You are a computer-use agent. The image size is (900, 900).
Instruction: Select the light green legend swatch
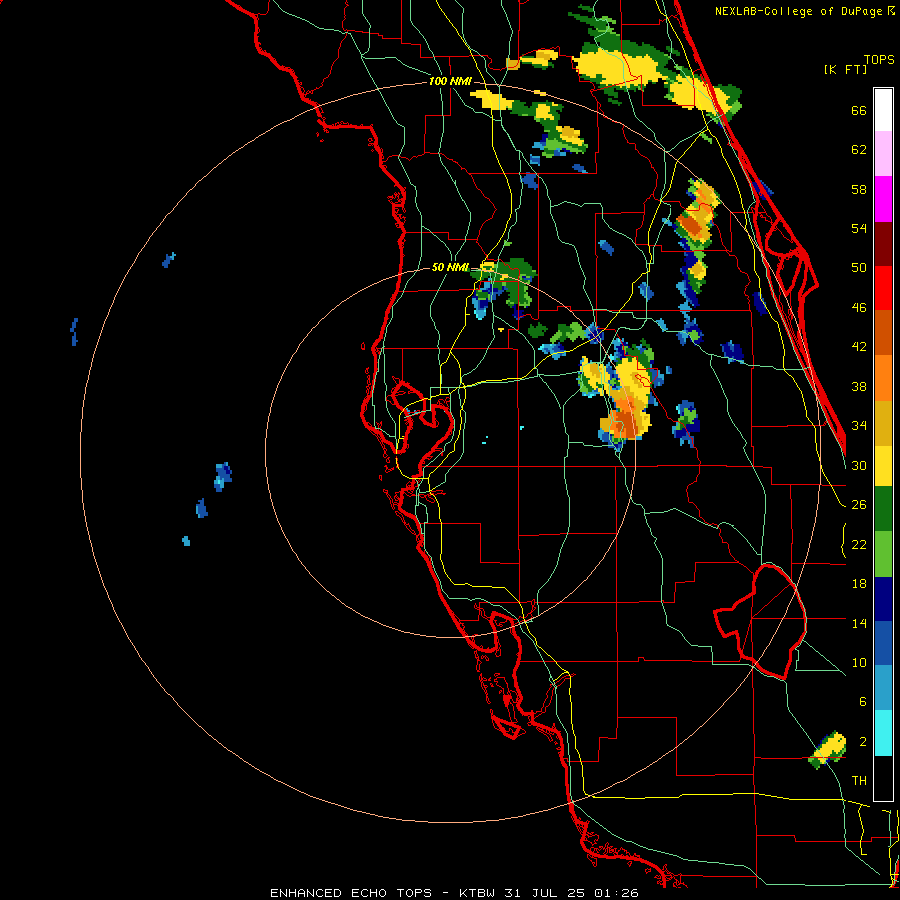(x=883, y=554)
